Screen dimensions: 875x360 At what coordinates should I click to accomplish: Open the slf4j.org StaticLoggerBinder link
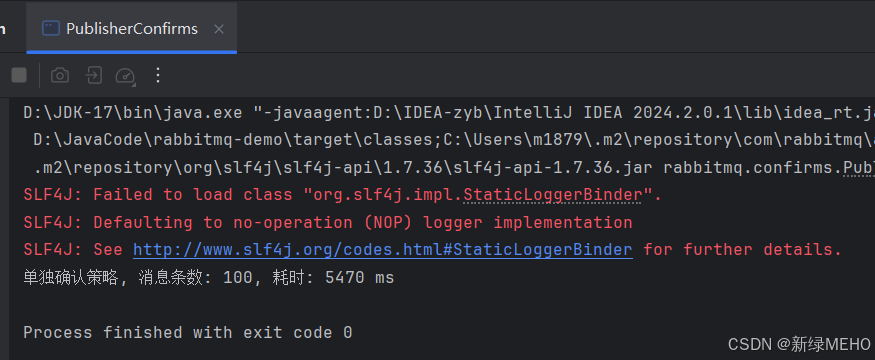click(383, 249)
